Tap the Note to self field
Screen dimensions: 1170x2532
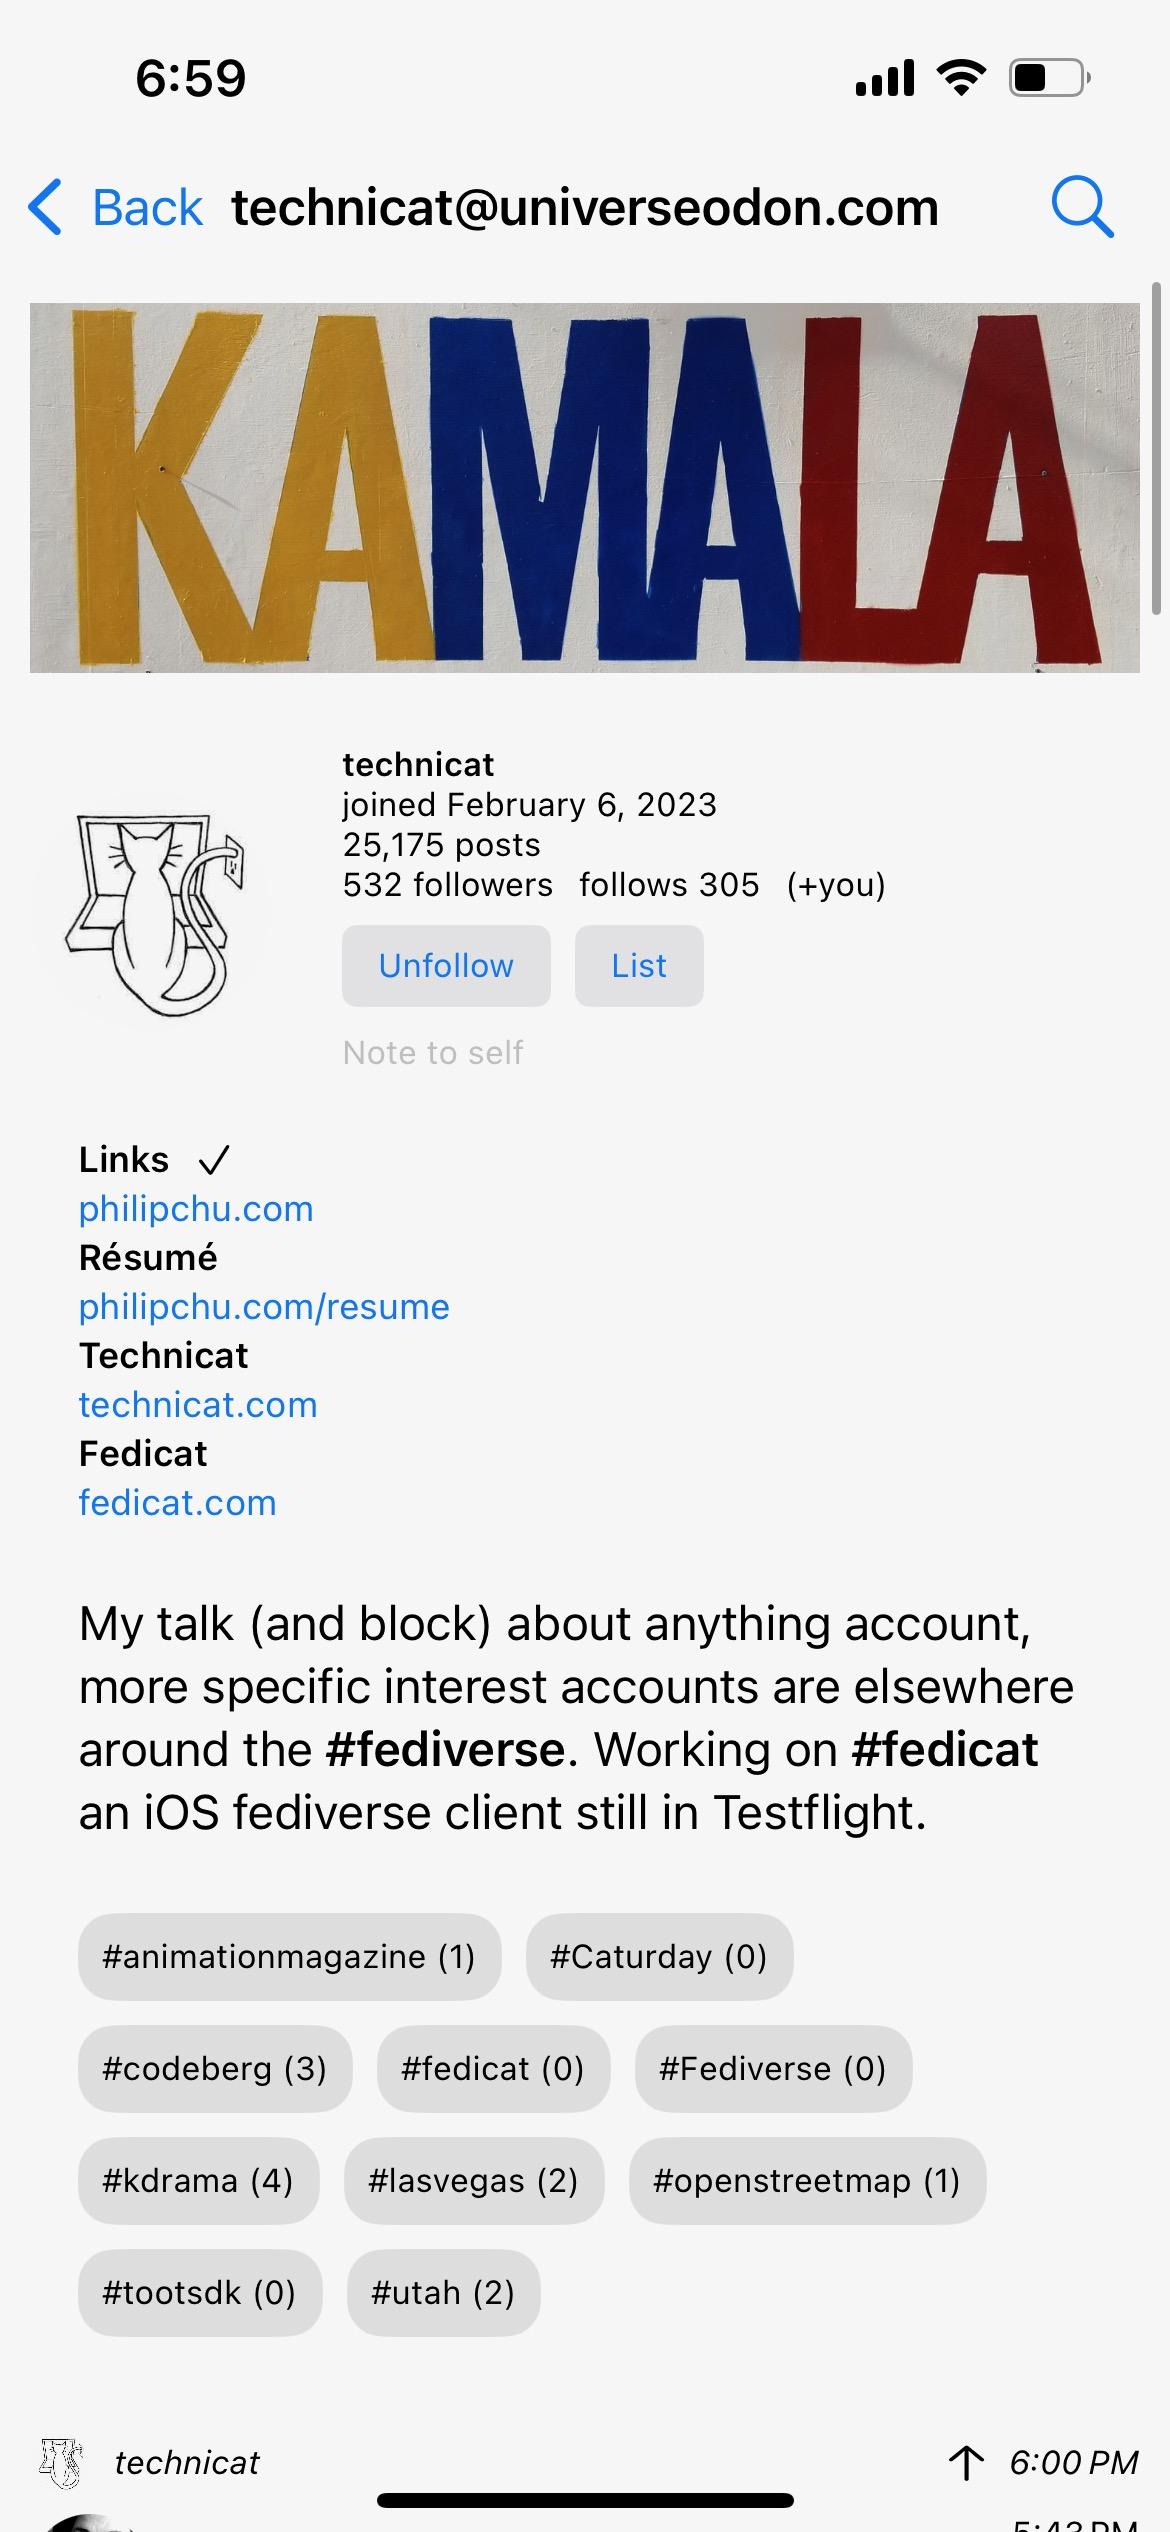click(433, 1053)
